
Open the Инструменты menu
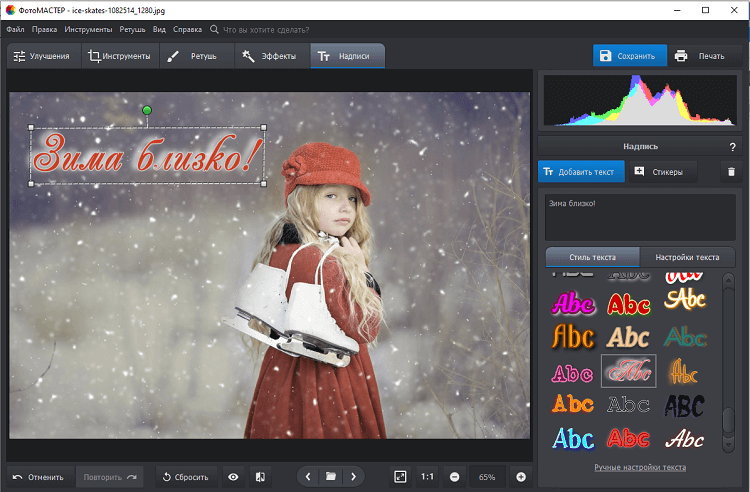[89, 30]
